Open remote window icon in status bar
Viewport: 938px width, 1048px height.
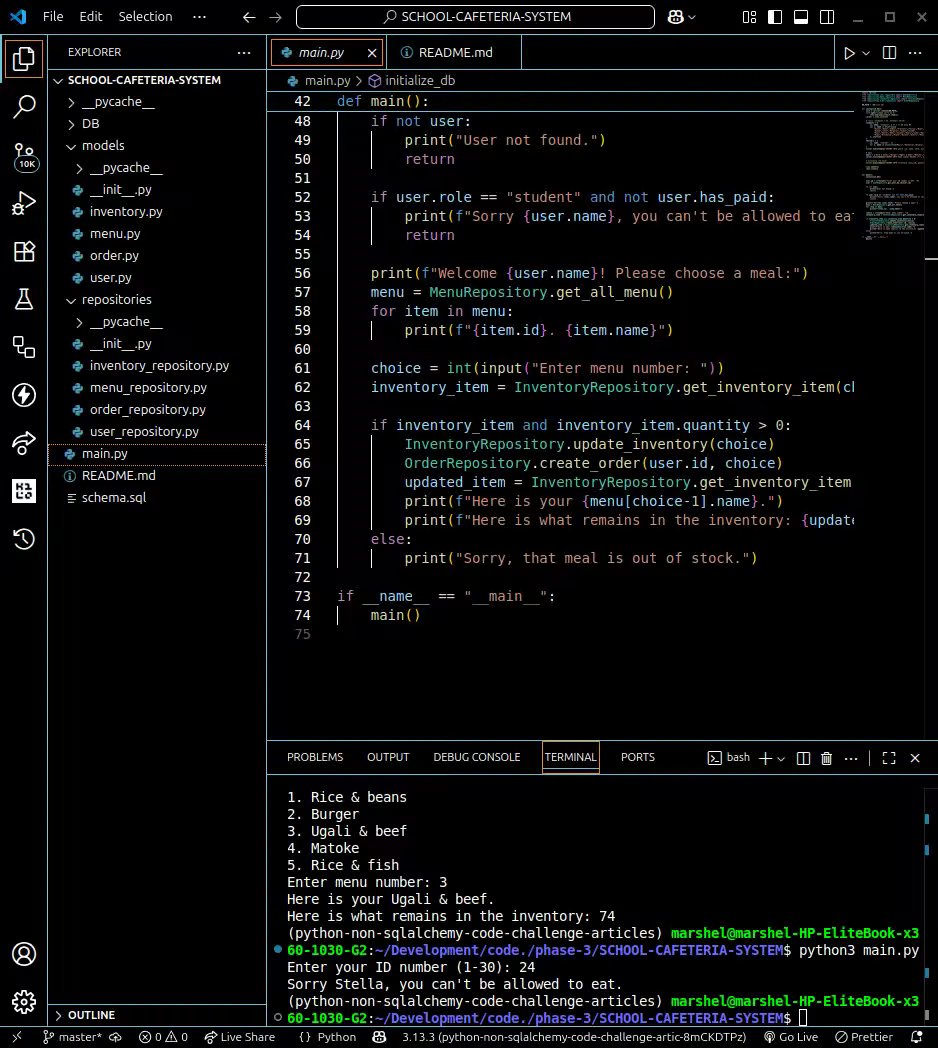tap(17, 1037)
